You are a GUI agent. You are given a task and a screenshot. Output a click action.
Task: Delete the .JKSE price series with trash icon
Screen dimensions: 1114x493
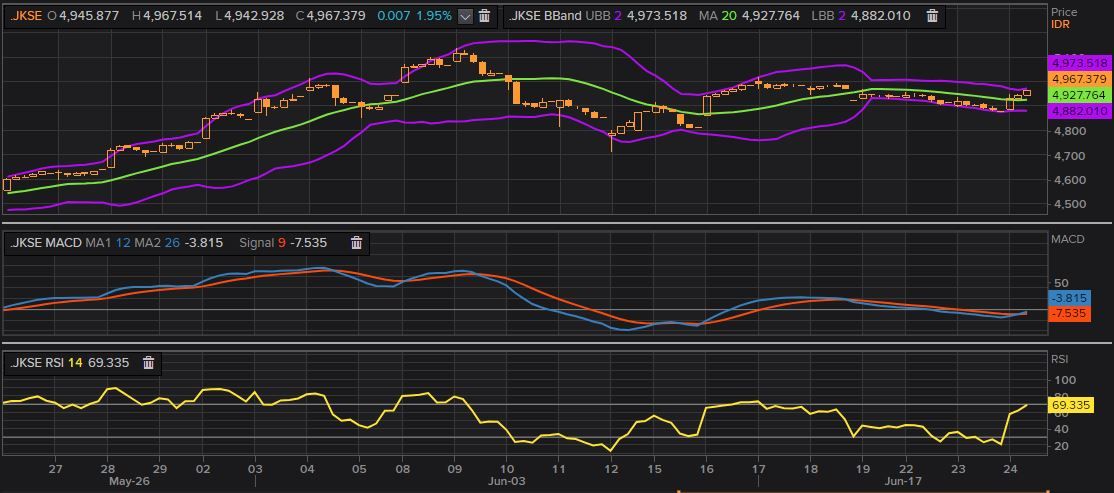484,16
